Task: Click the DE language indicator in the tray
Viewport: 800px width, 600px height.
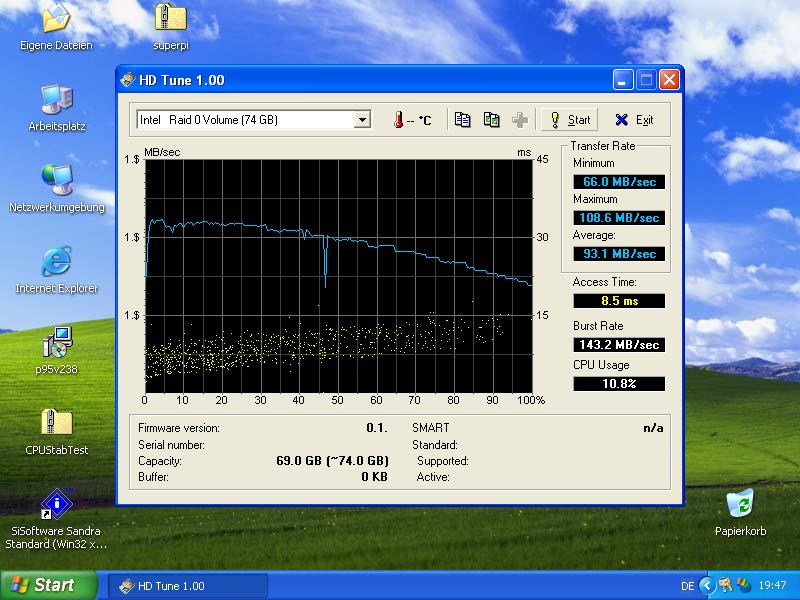Action: [687, 586]
